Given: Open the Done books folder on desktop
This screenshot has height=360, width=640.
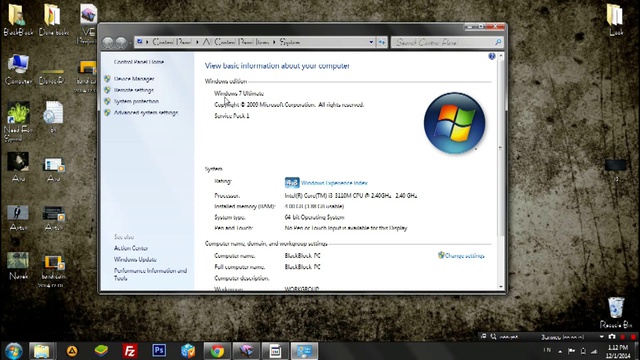Looking at the screenshot, I should coord(53,20).
